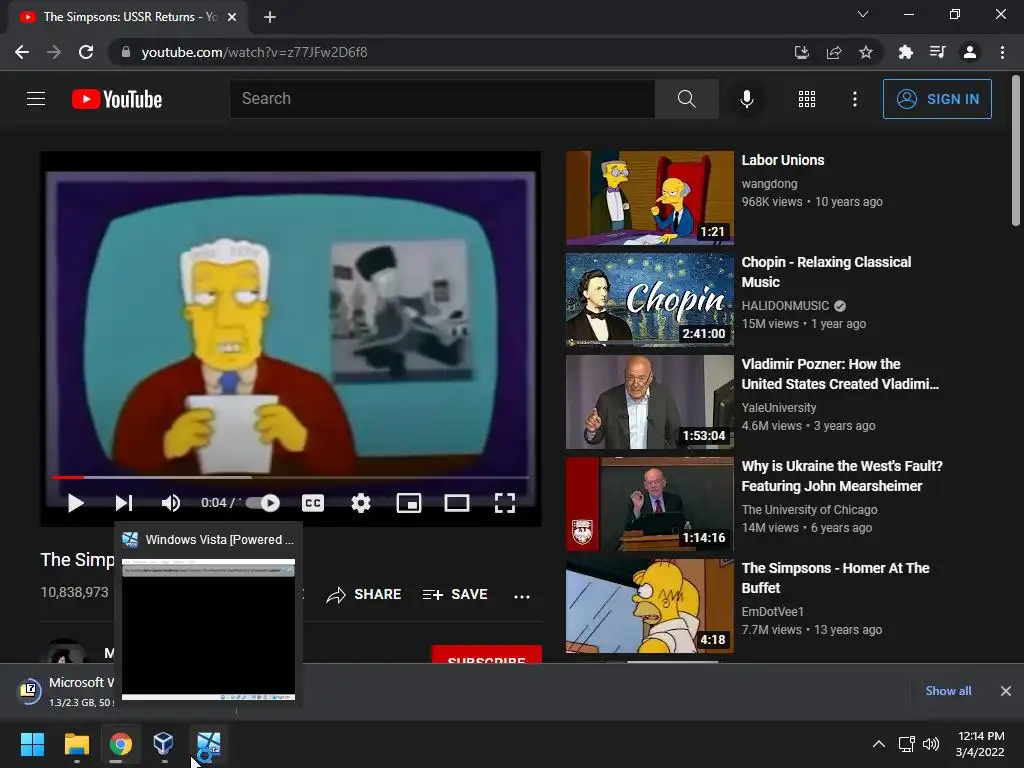Click the page vertical scrollbar

1016,152
